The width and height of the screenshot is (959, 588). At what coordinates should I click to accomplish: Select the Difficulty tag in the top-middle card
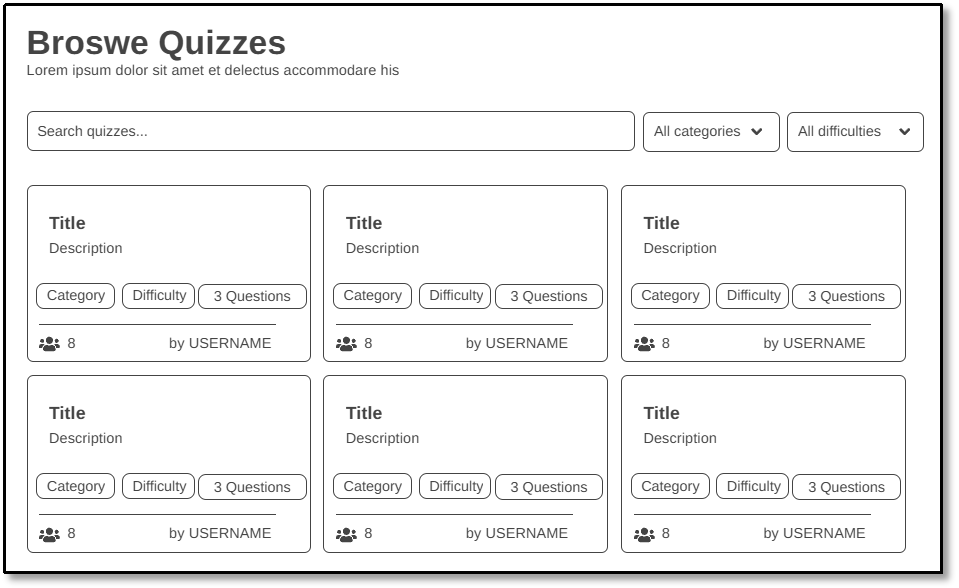coord(455,296)
